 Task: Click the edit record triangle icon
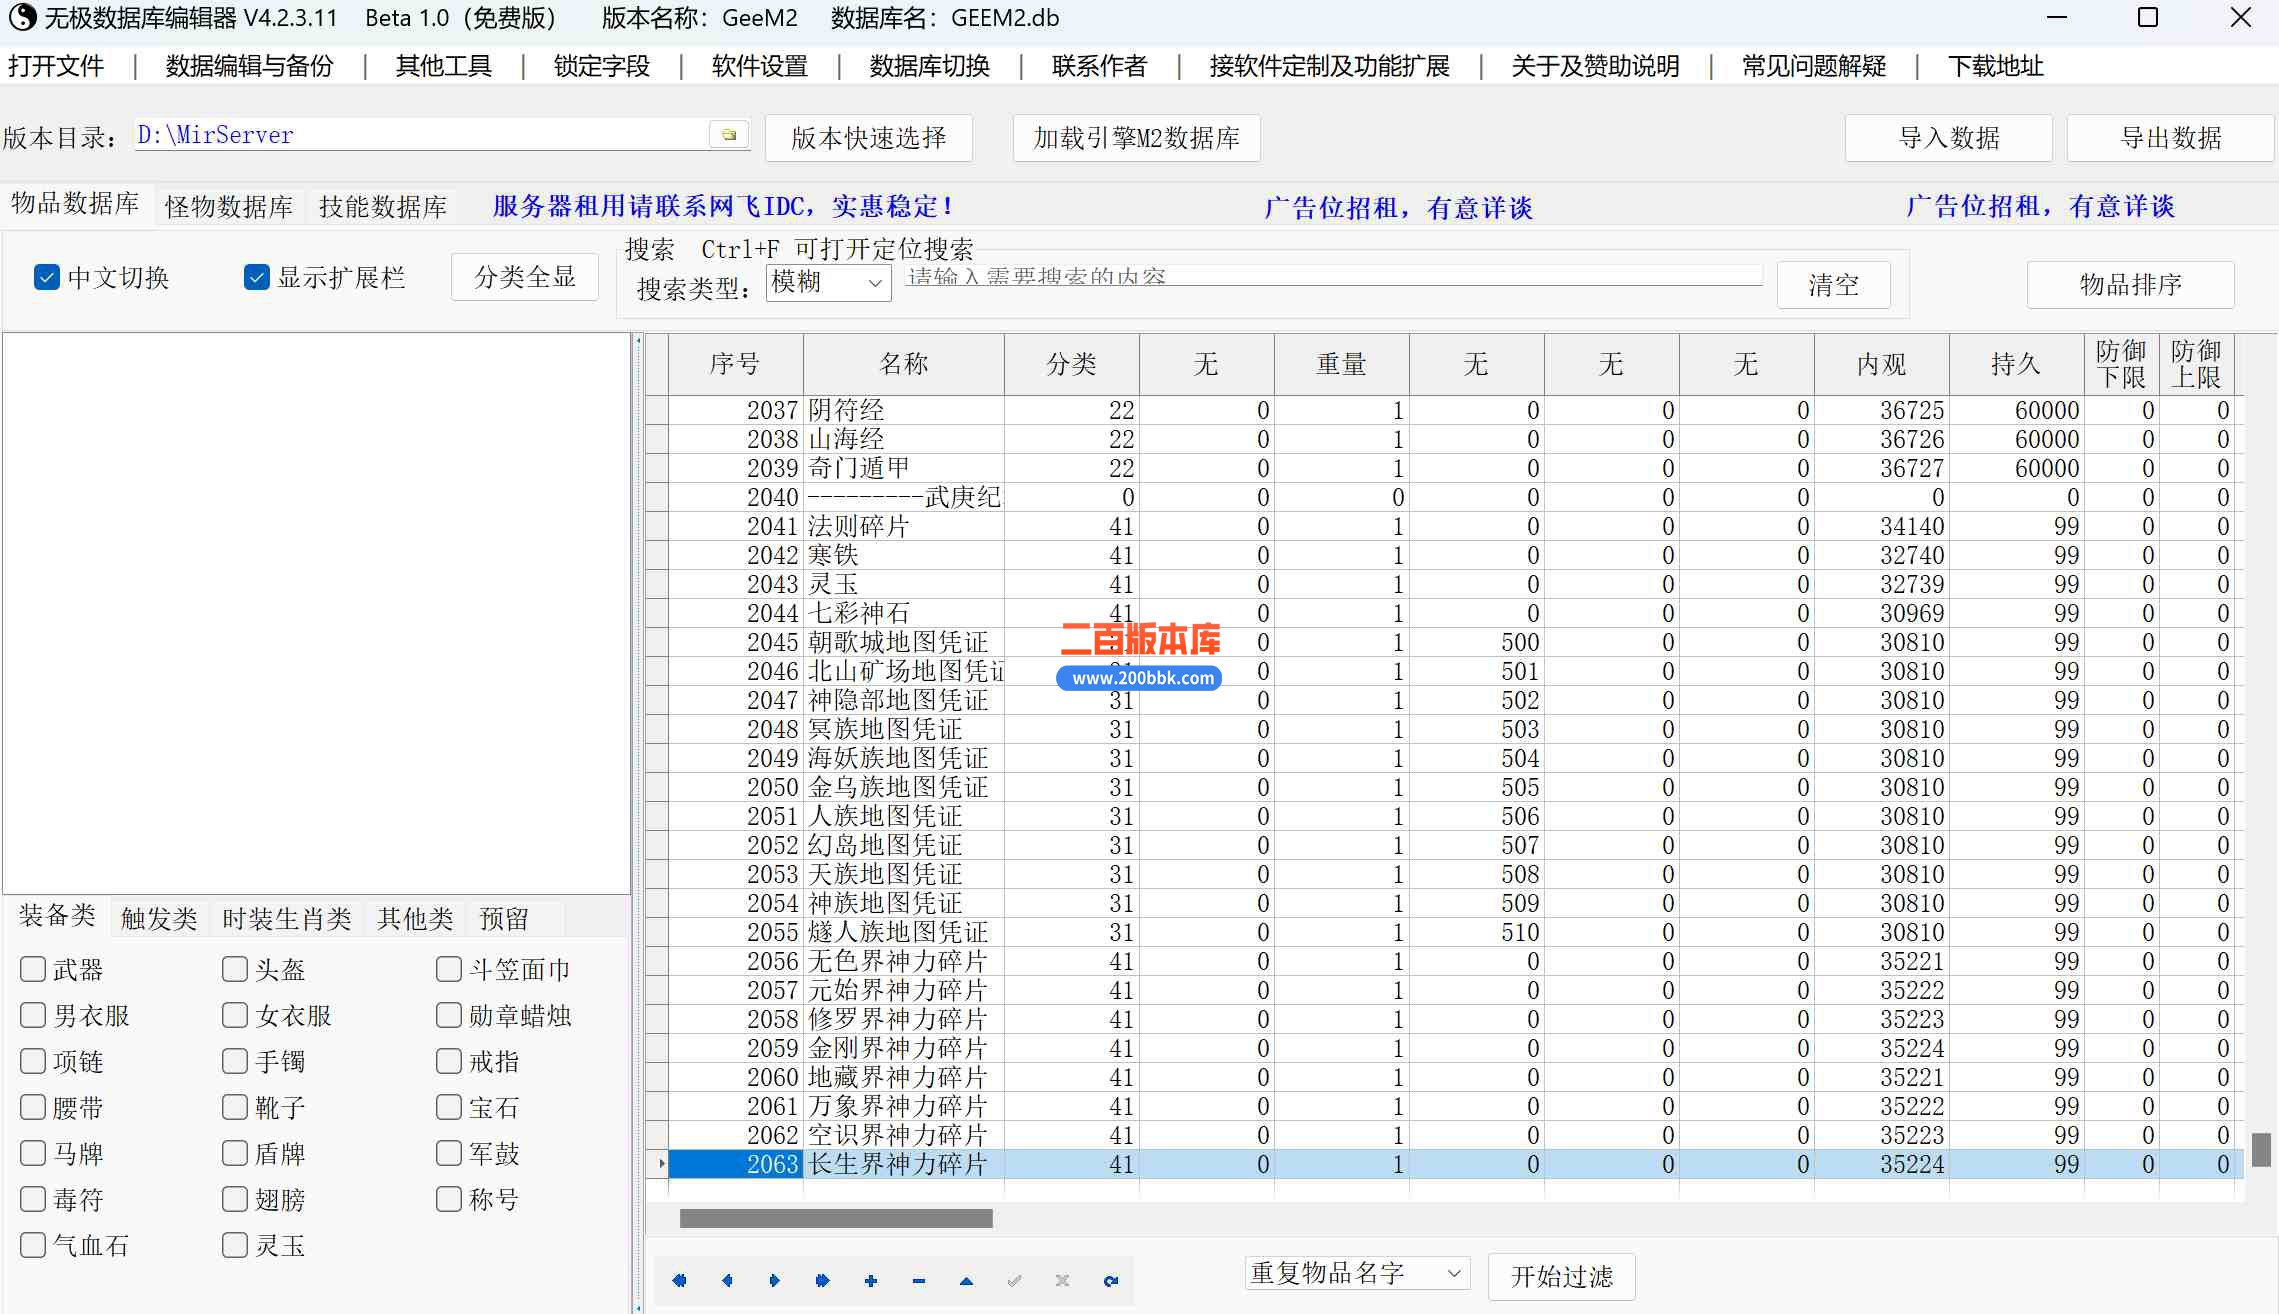[966, 1280]
